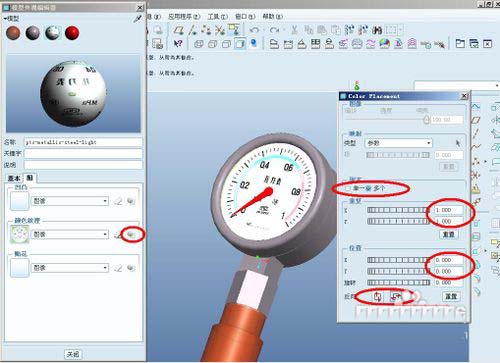The width and height of the screenshot is (500, 363).
Task: Switch to the Map tab
Action: pyautogui.click(x=30, y=178)
